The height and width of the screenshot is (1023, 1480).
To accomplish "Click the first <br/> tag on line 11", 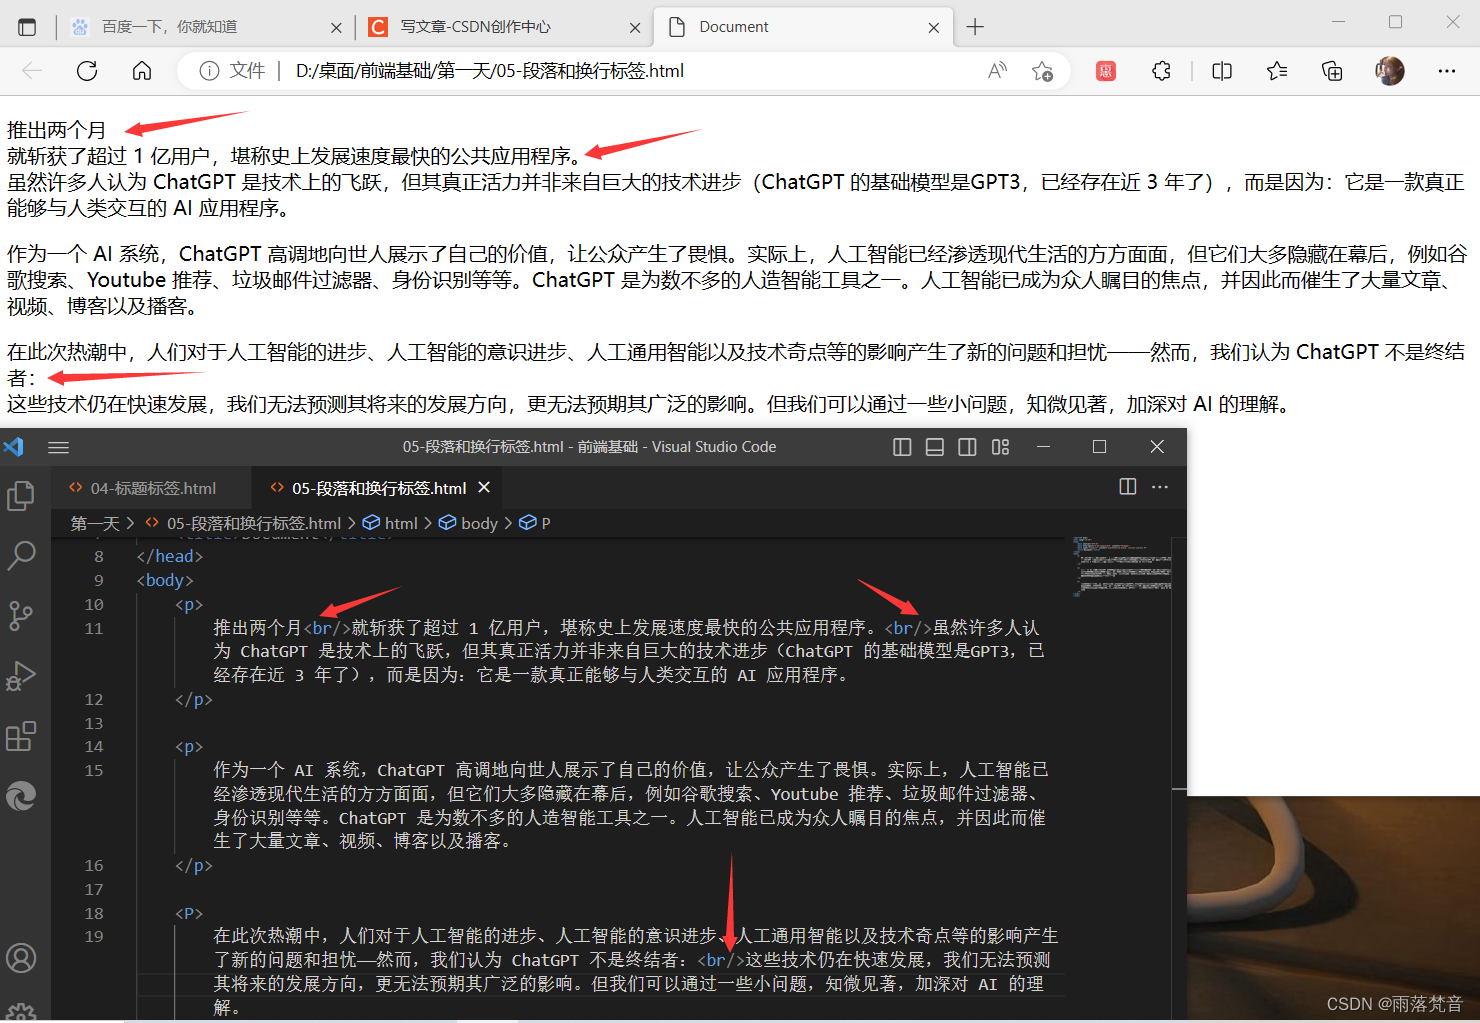I will point(327,628).
